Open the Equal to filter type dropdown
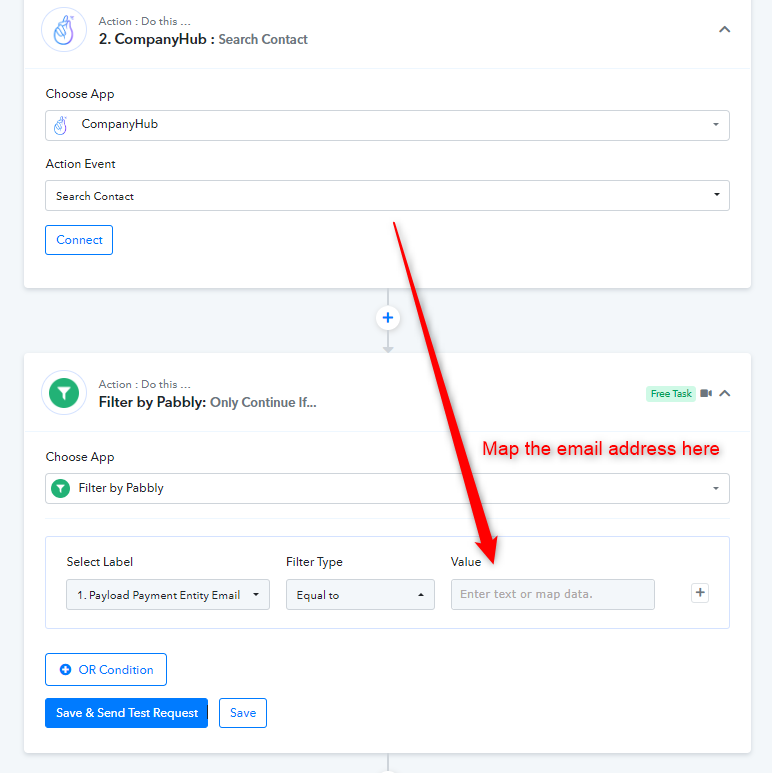Image resolution: width=772 pixels, height=773 pixels. (x=360, y=595)
